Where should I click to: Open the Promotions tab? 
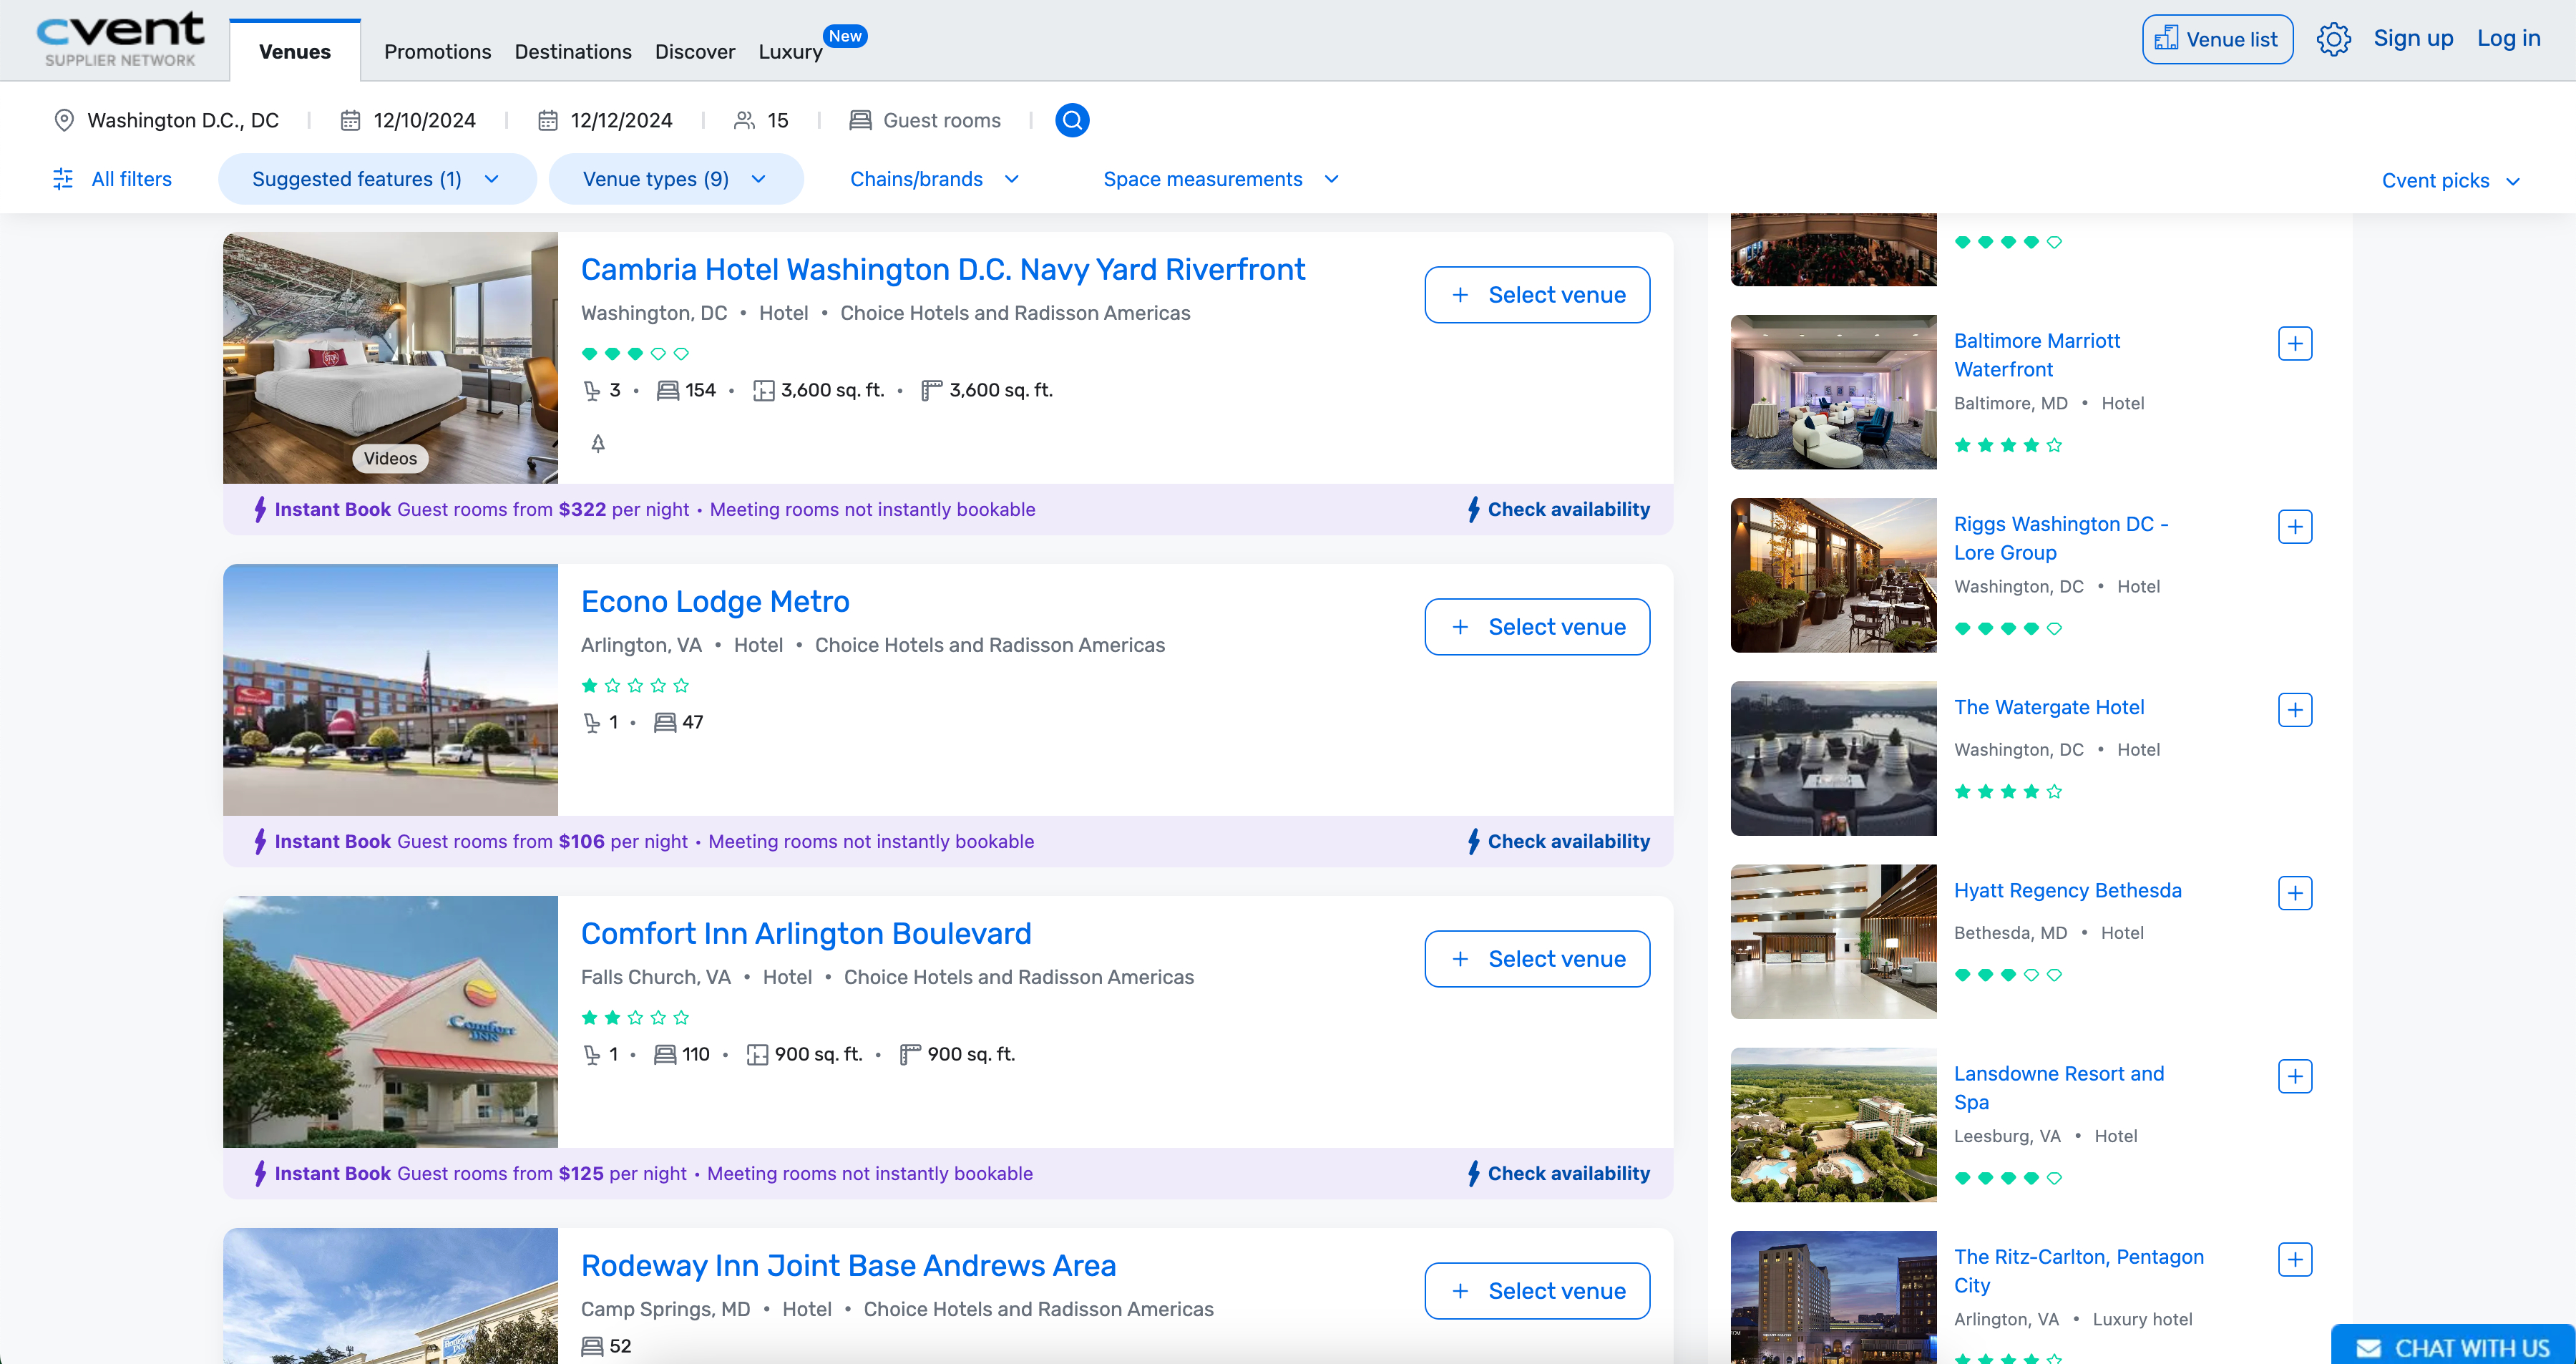[x=437, y=51]
